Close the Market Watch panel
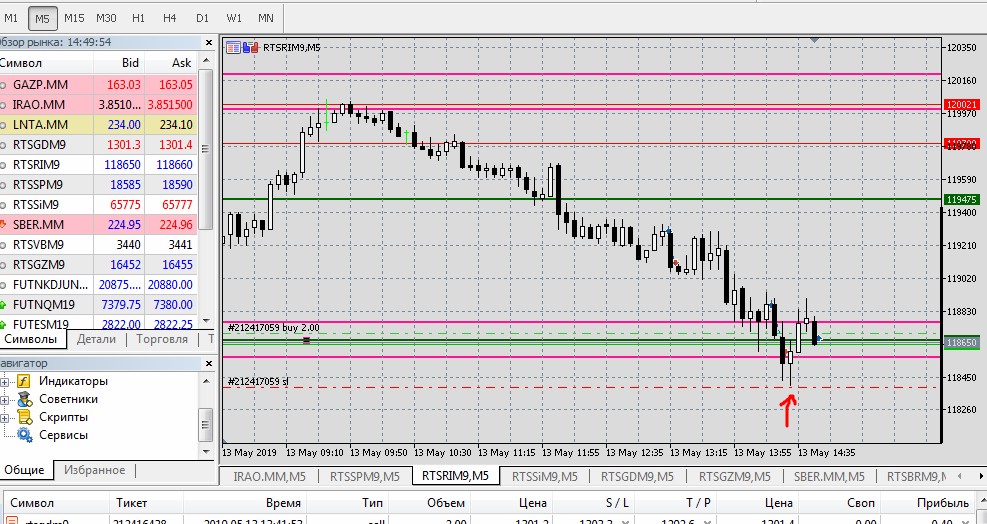 [x=209, y=42]
